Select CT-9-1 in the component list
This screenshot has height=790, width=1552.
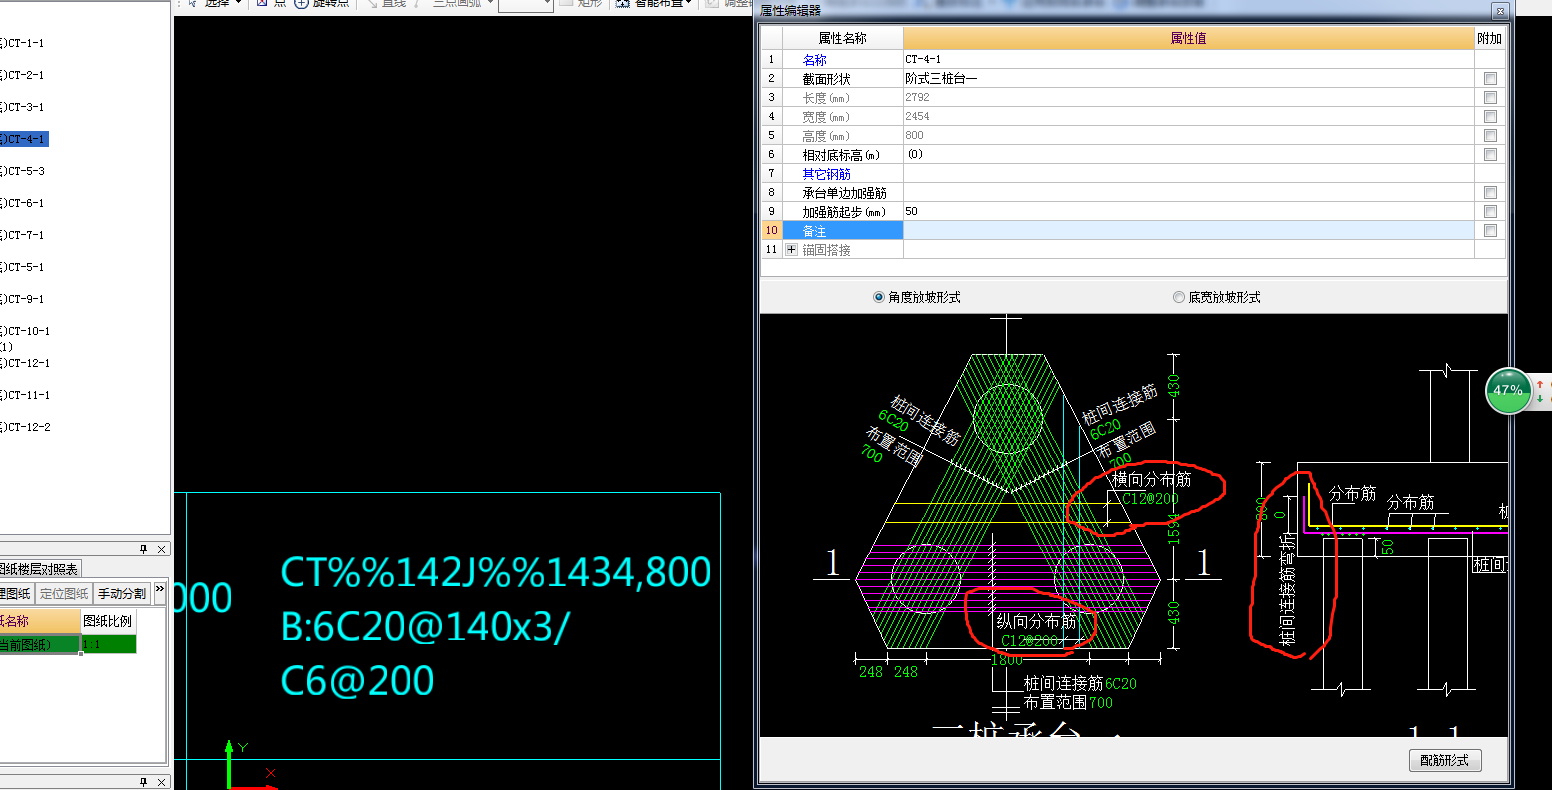point(24,299)
